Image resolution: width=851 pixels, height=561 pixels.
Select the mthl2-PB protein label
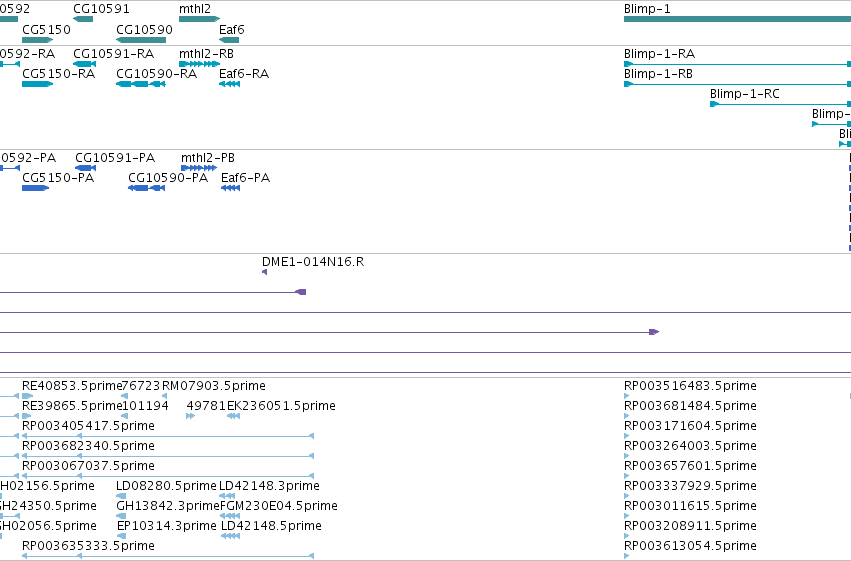tap(208, 158)
